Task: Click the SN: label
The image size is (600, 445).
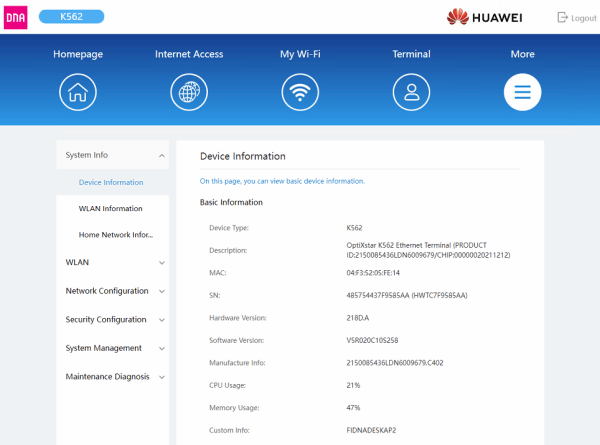Action: point(215,295)
